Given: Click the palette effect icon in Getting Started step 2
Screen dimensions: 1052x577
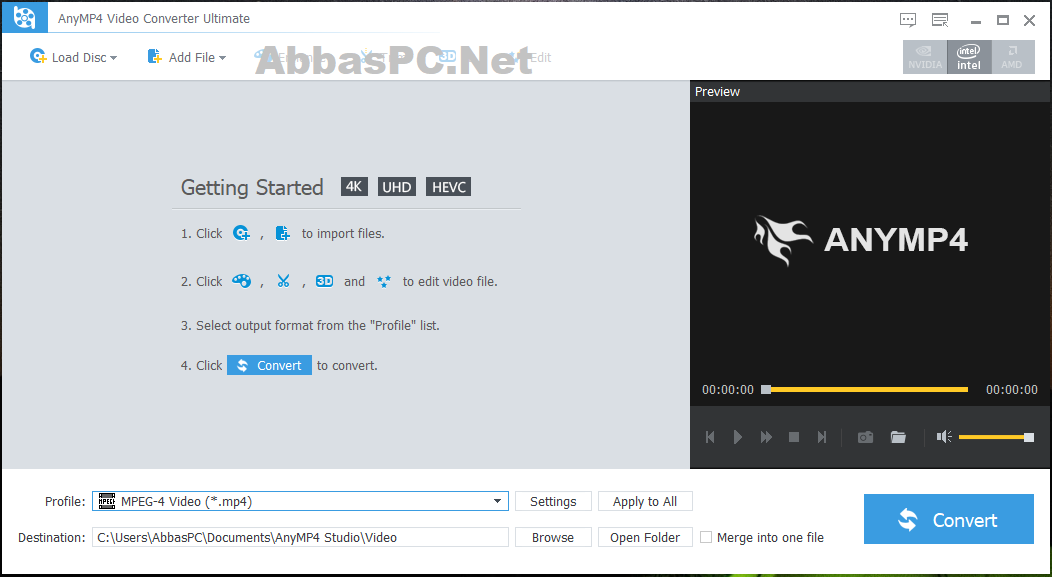Looking at the screenshot, I should click(x=242, y=281).
